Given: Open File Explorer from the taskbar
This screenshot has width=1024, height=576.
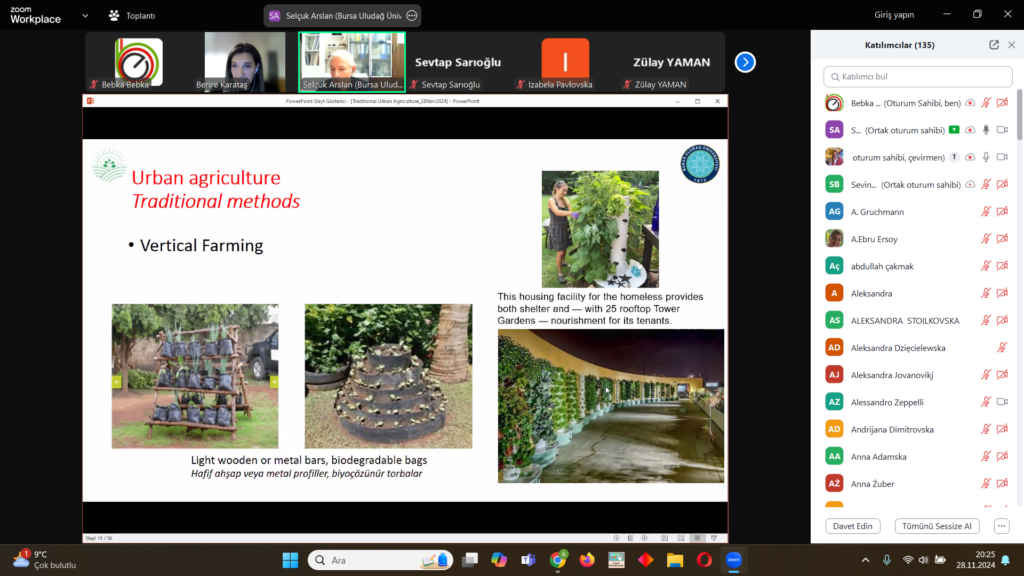Looking at the screenshot, I should pyautogui.click(x=675, y=560).
